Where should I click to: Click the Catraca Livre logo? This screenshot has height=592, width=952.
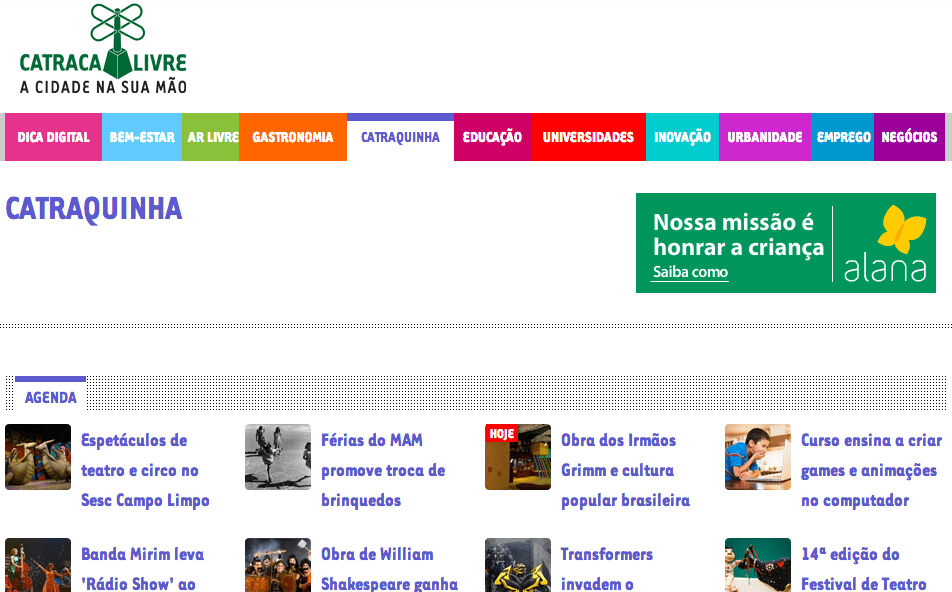(x=103, y=49)
